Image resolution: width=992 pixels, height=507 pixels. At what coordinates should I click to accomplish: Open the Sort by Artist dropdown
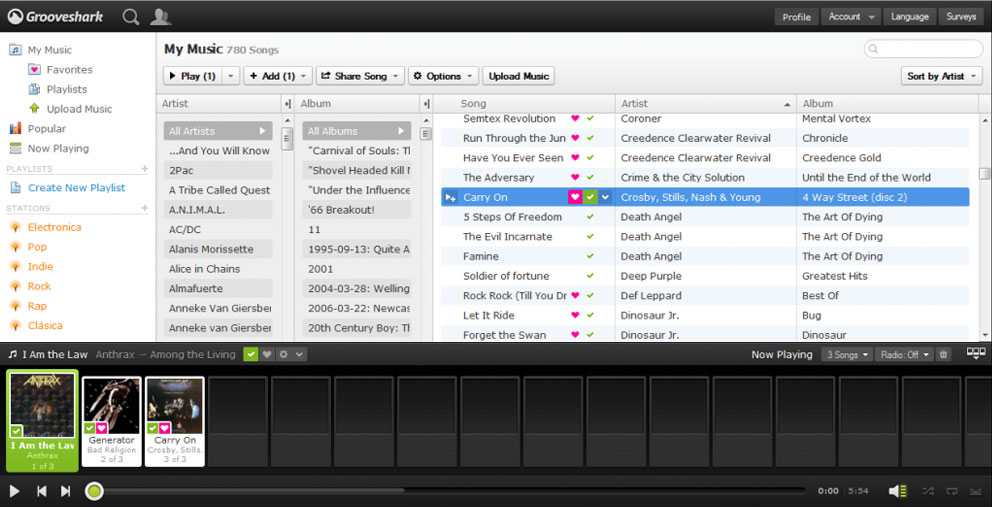[x=941, y=76]
